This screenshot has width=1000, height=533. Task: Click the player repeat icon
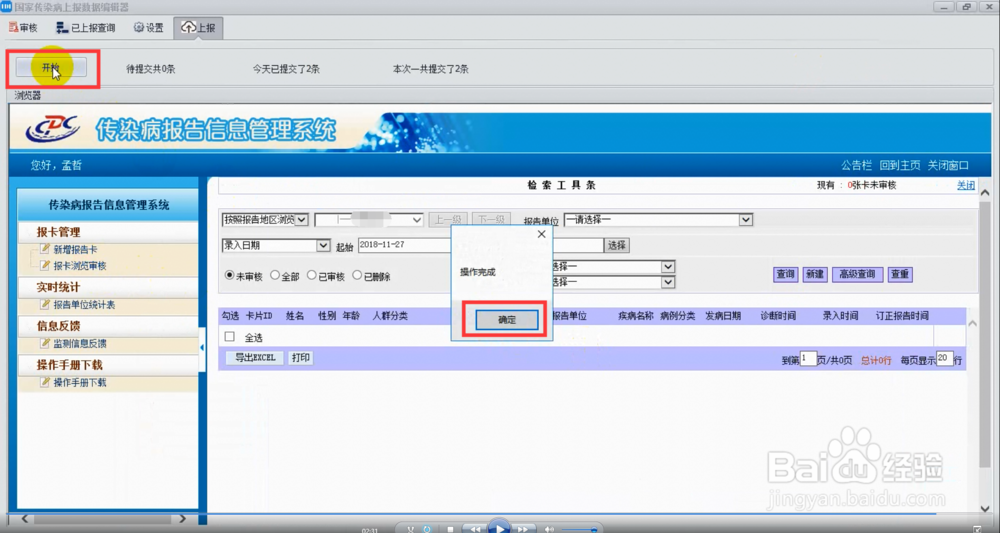coord(427,529)
